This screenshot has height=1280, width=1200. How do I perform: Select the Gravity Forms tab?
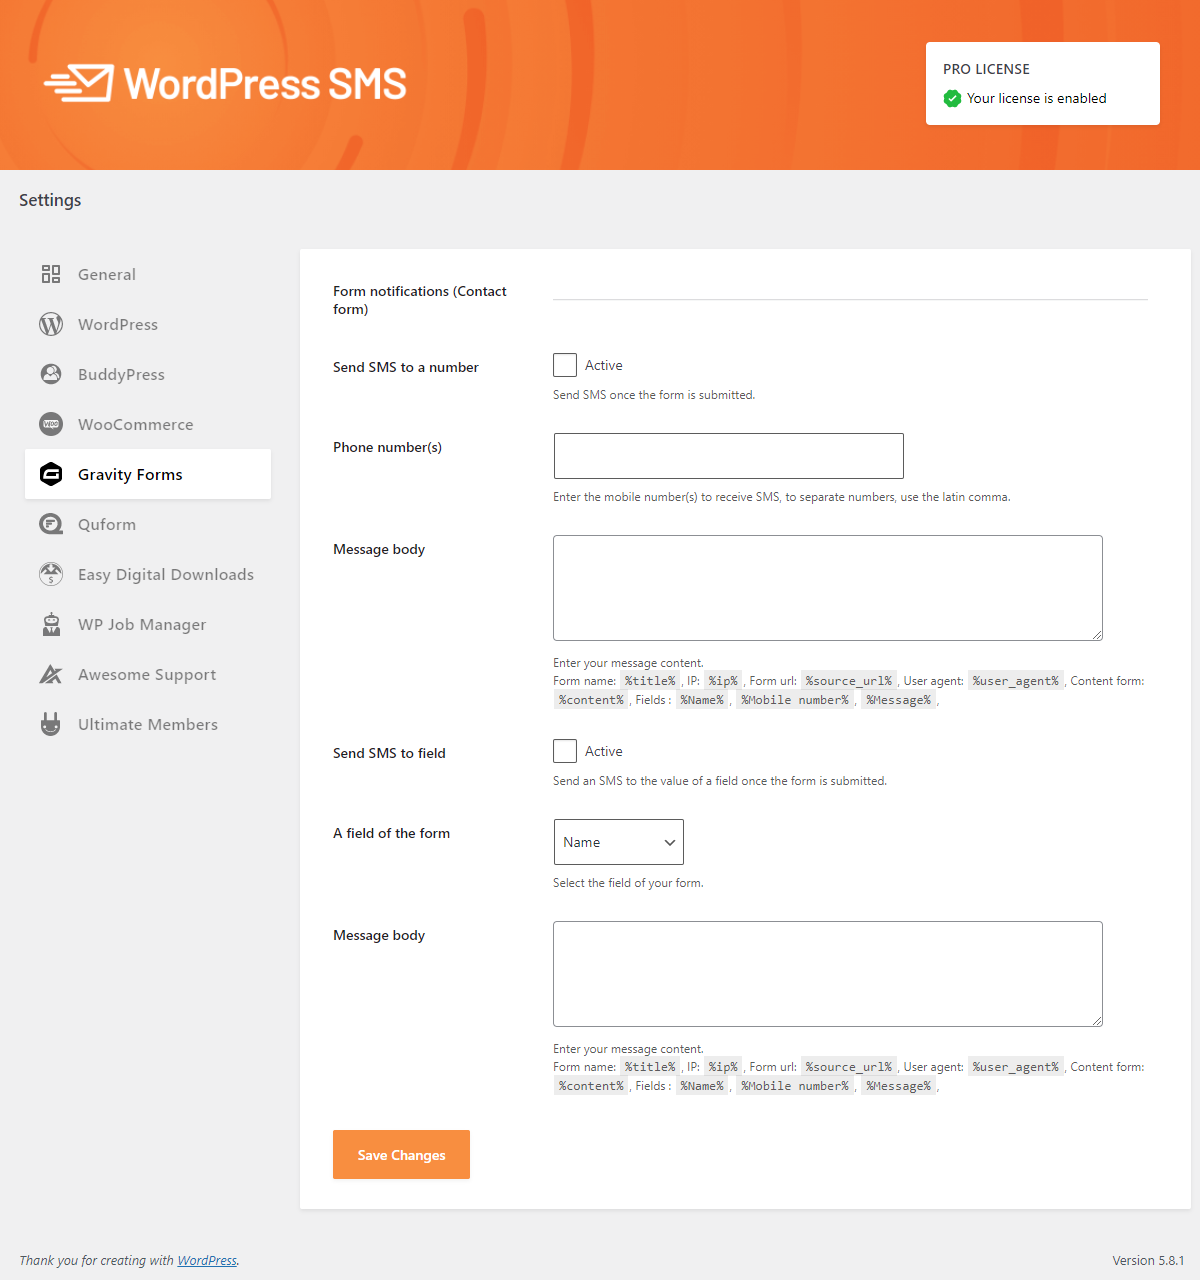(148, 474)
